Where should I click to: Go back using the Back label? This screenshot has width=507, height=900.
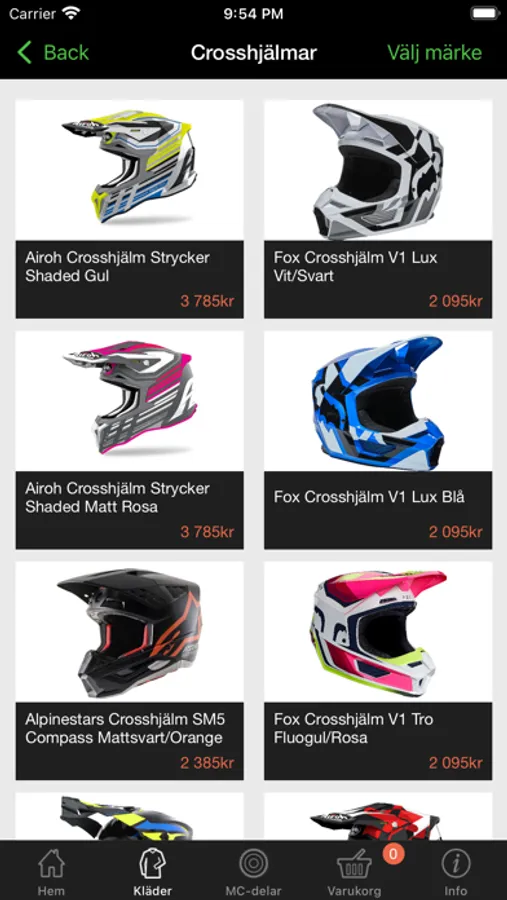66,52
